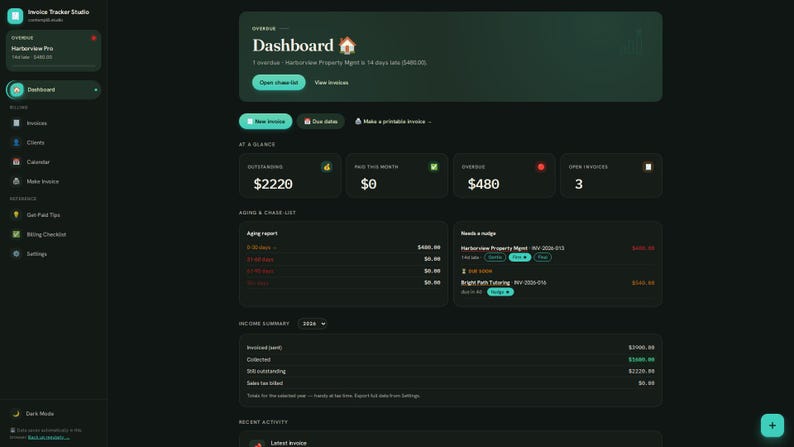This screenshot has width=794, height=447.
Task: Select the Final reminder tone pill
Action: (542, 257)
